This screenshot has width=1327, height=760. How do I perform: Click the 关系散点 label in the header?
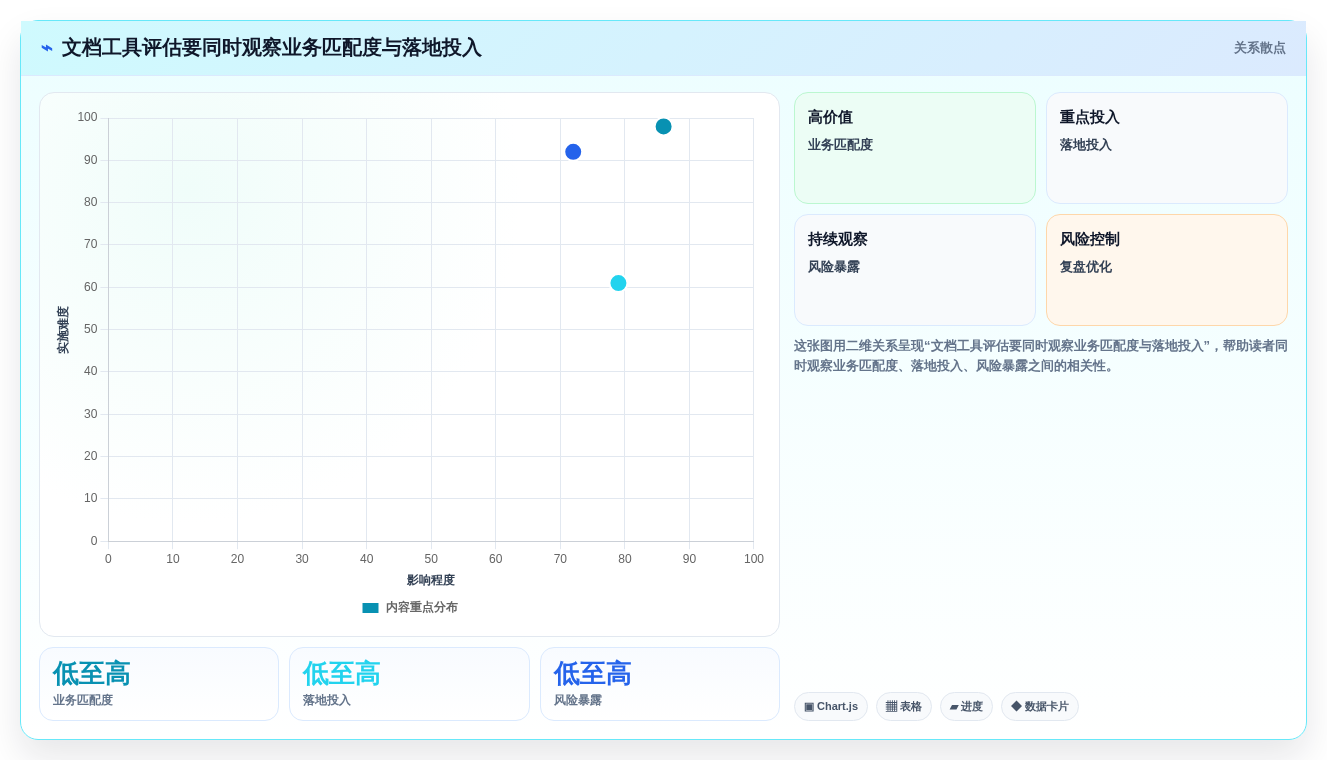click(x=1259, y=48)
